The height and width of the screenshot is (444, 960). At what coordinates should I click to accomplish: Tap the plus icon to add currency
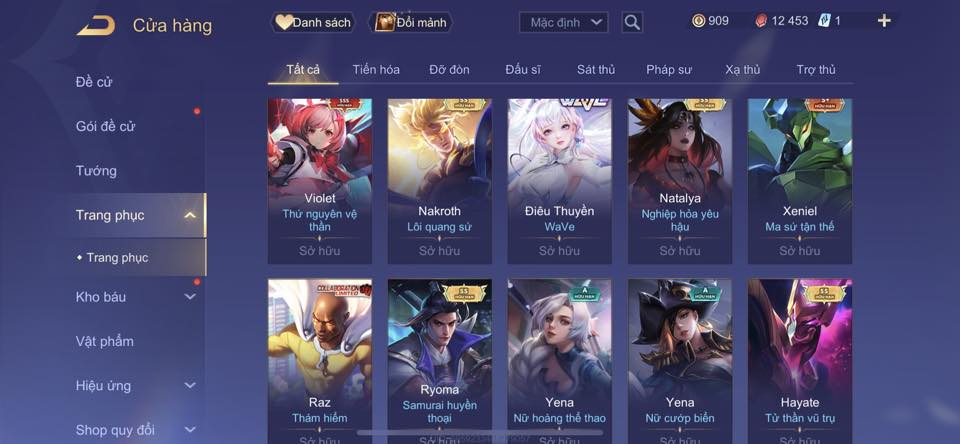coord(884,21)
